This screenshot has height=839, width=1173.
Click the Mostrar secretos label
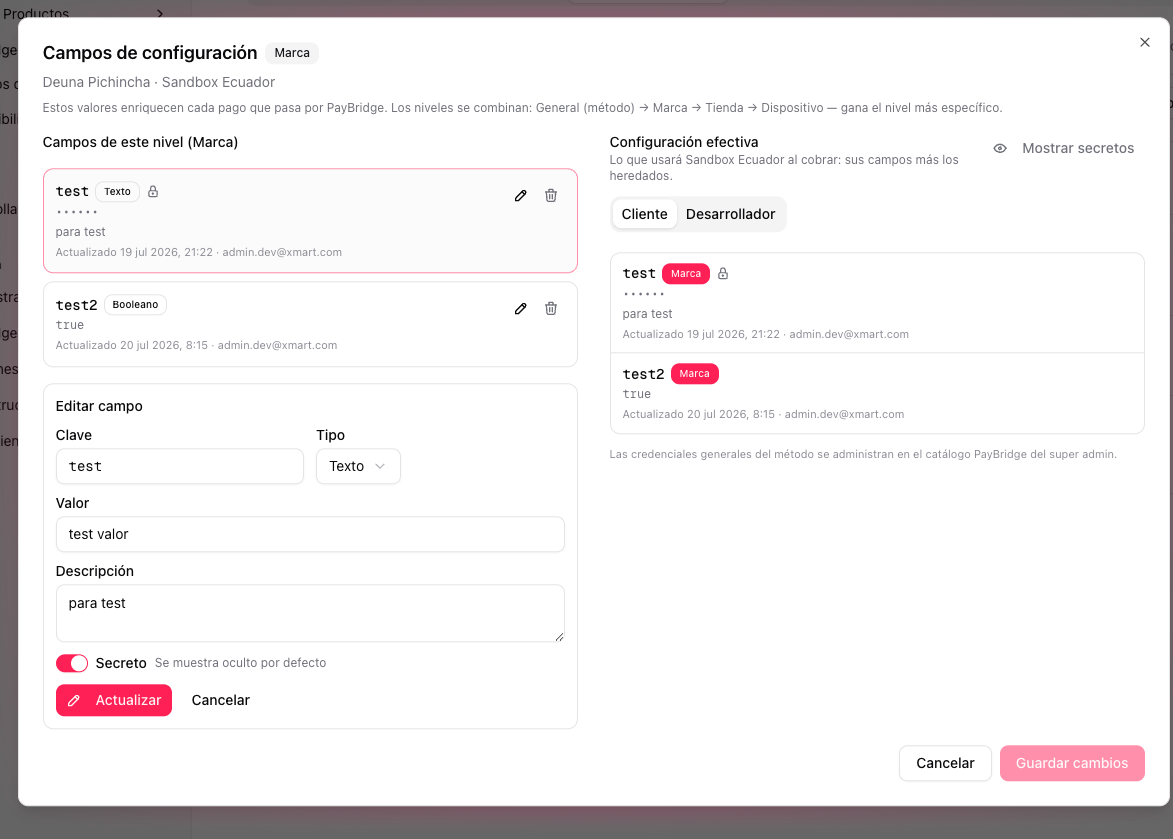click(1078, 148)
